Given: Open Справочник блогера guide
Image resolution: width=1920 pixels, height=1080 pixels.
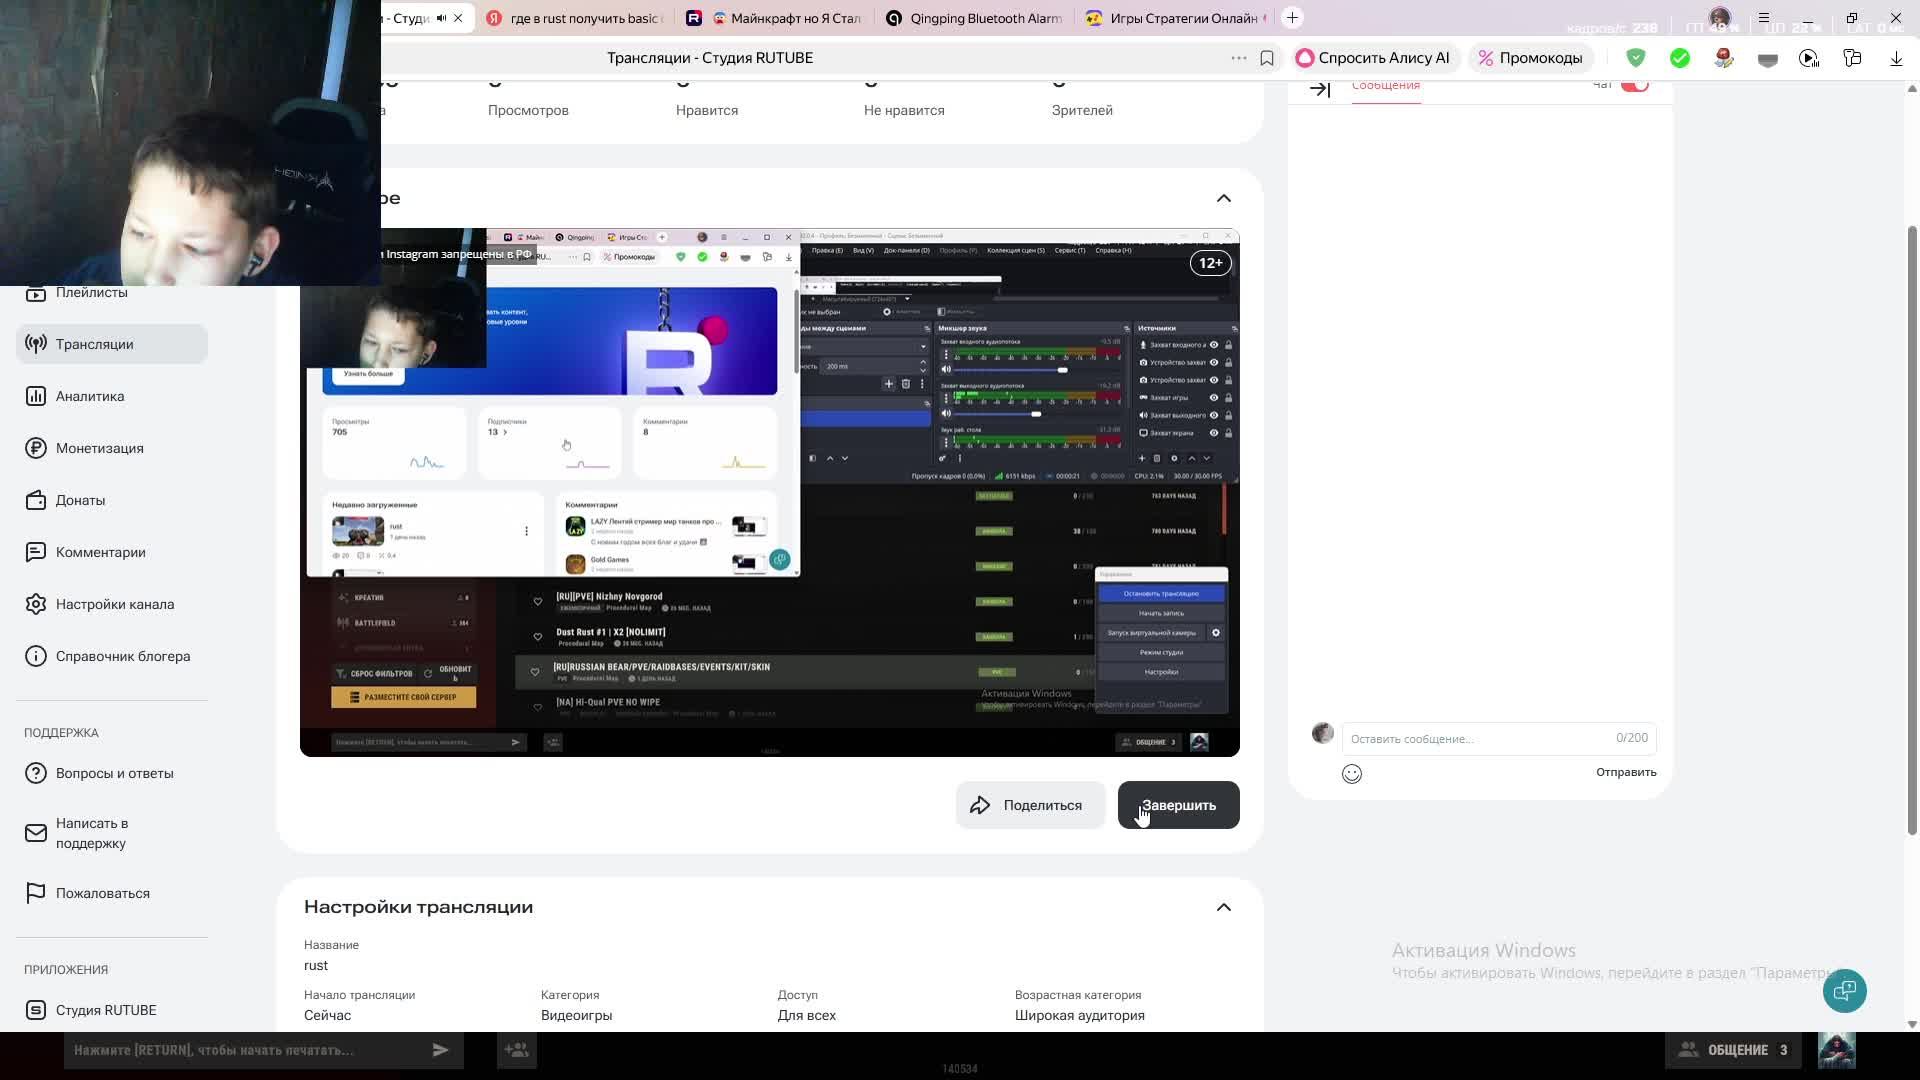Looking at the screenshot, I should [x=112, y=656].
